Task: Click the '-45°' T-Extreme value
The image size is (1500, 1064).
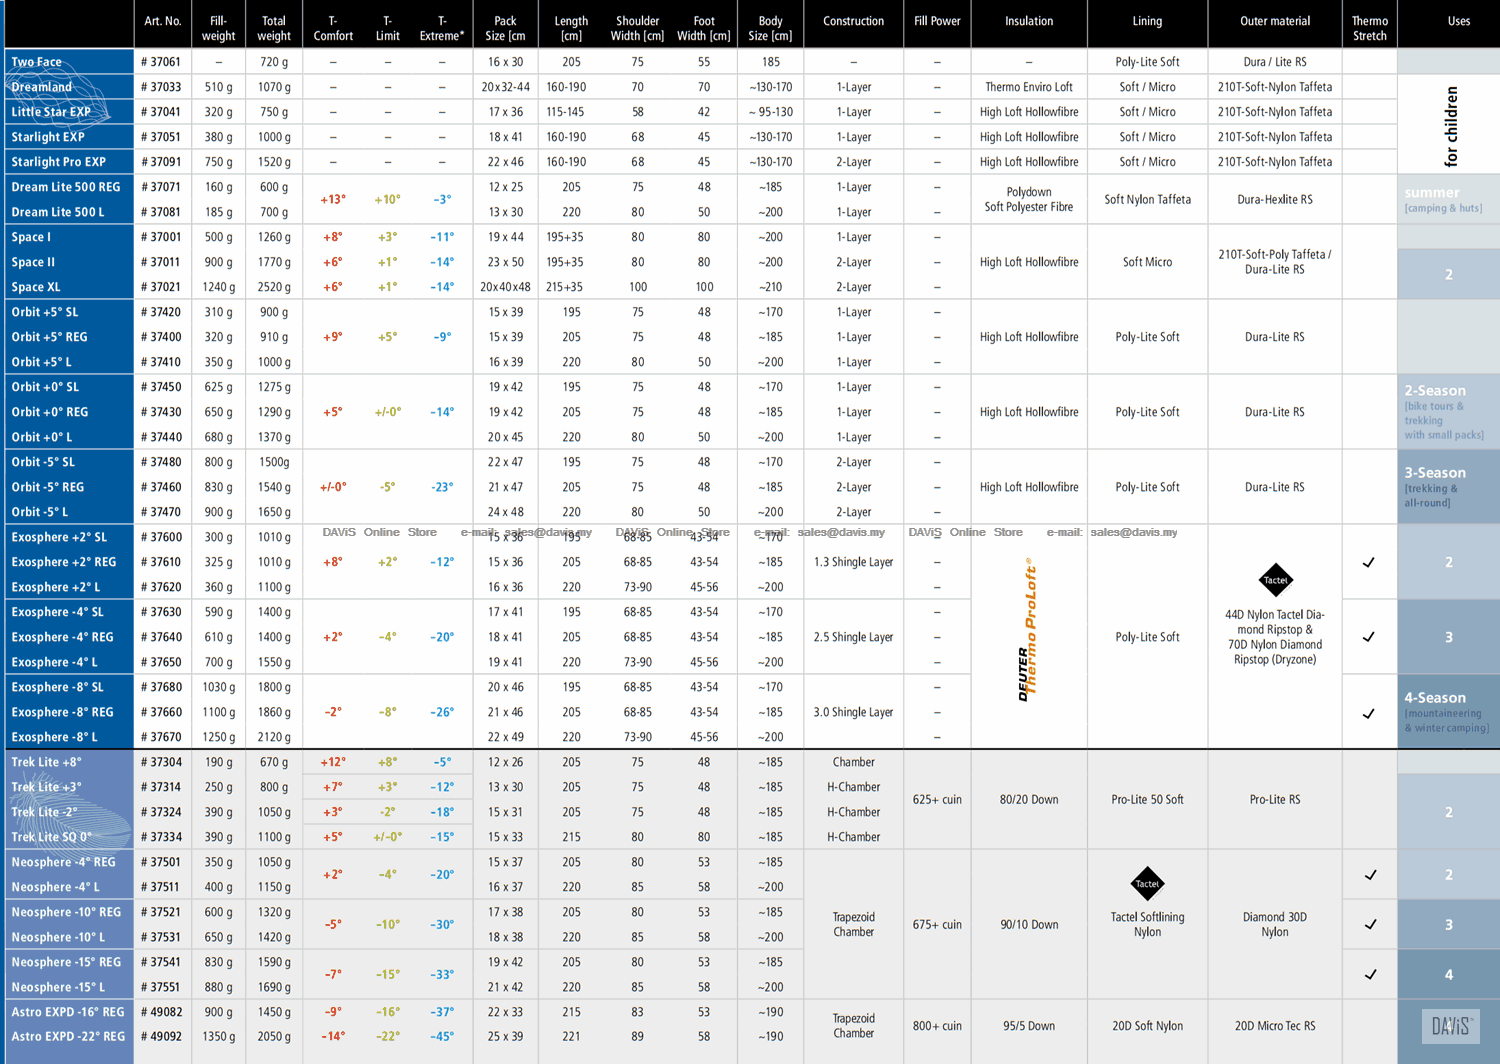Action: (x=442, y=1037)
